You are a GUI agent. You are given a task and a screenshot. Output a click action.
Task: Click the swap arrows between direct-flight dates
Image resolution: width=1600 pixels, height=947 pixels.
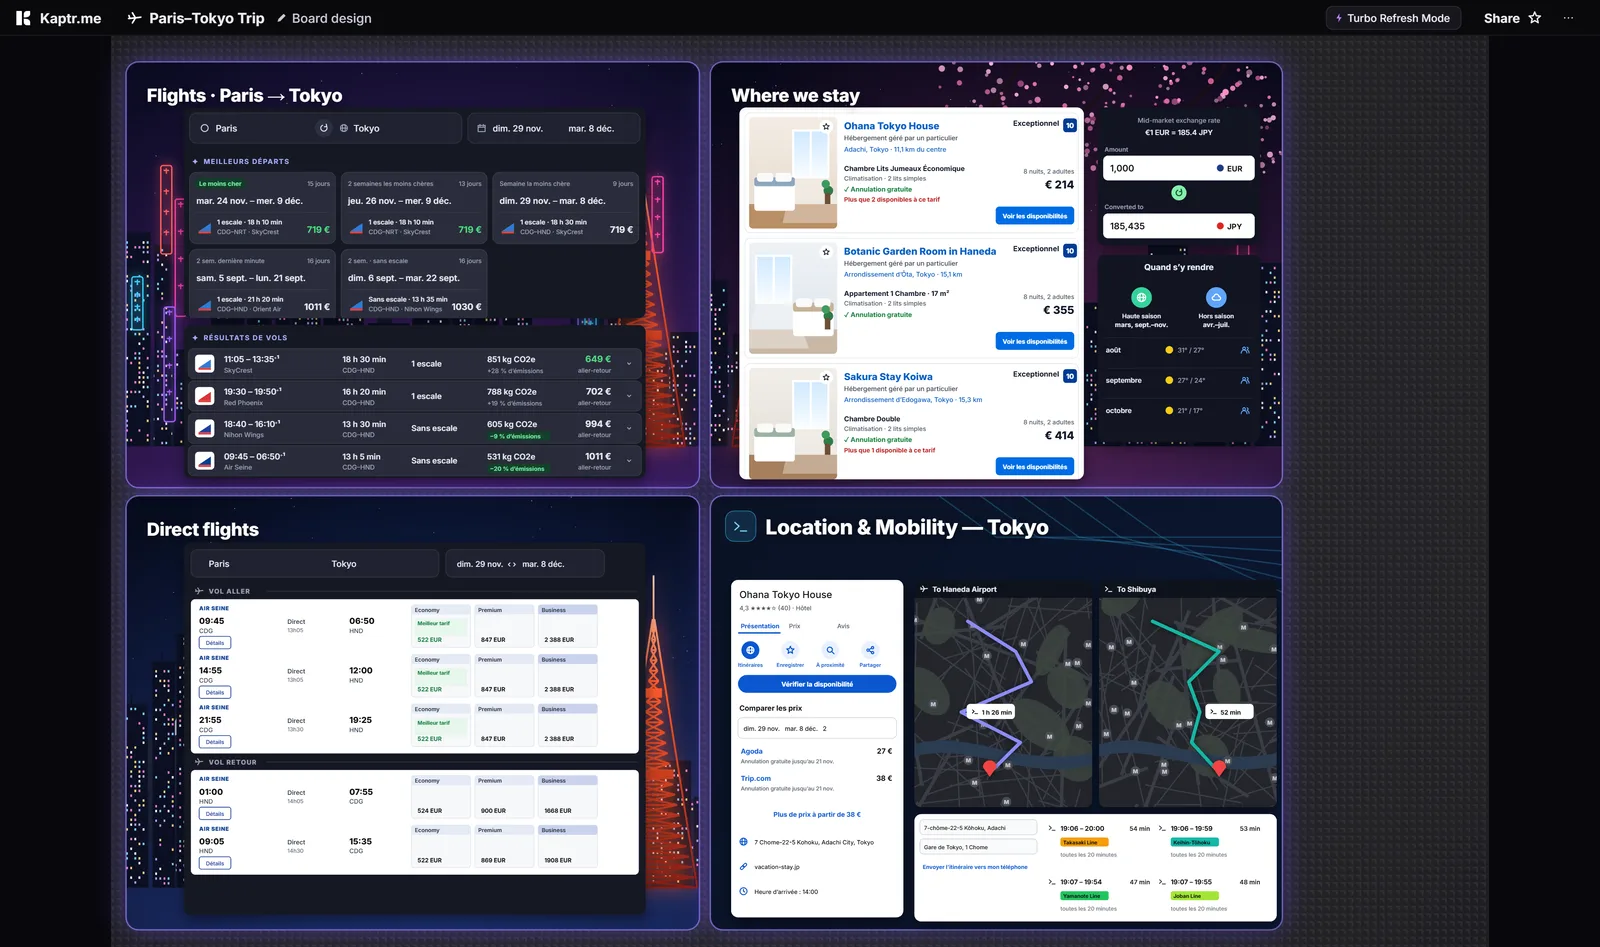512,564
